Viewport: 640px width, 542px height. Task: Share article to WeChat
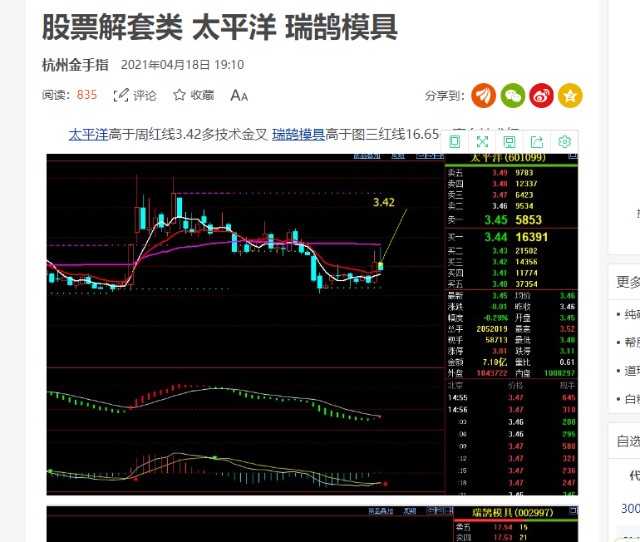pyautogui.click(x=513, y=96)
